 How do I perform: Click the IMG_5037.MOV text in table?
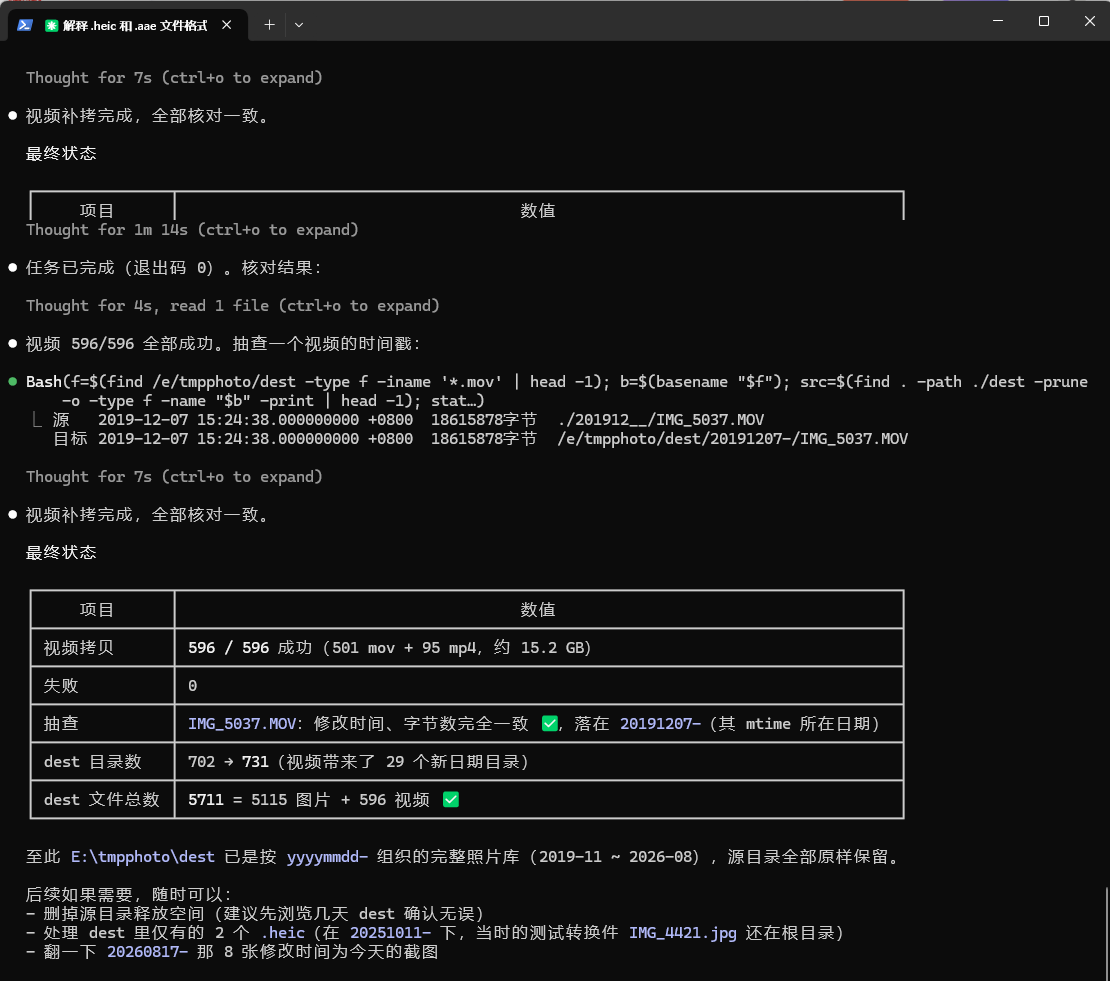click(241, 723)
